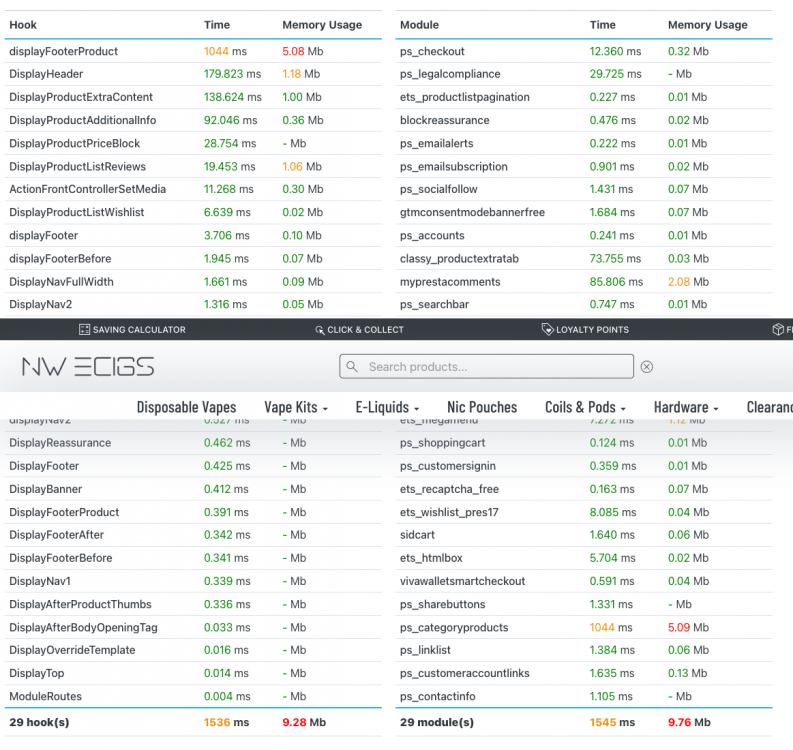Open the Coils & Pods menu label

(x=580, y=407)
